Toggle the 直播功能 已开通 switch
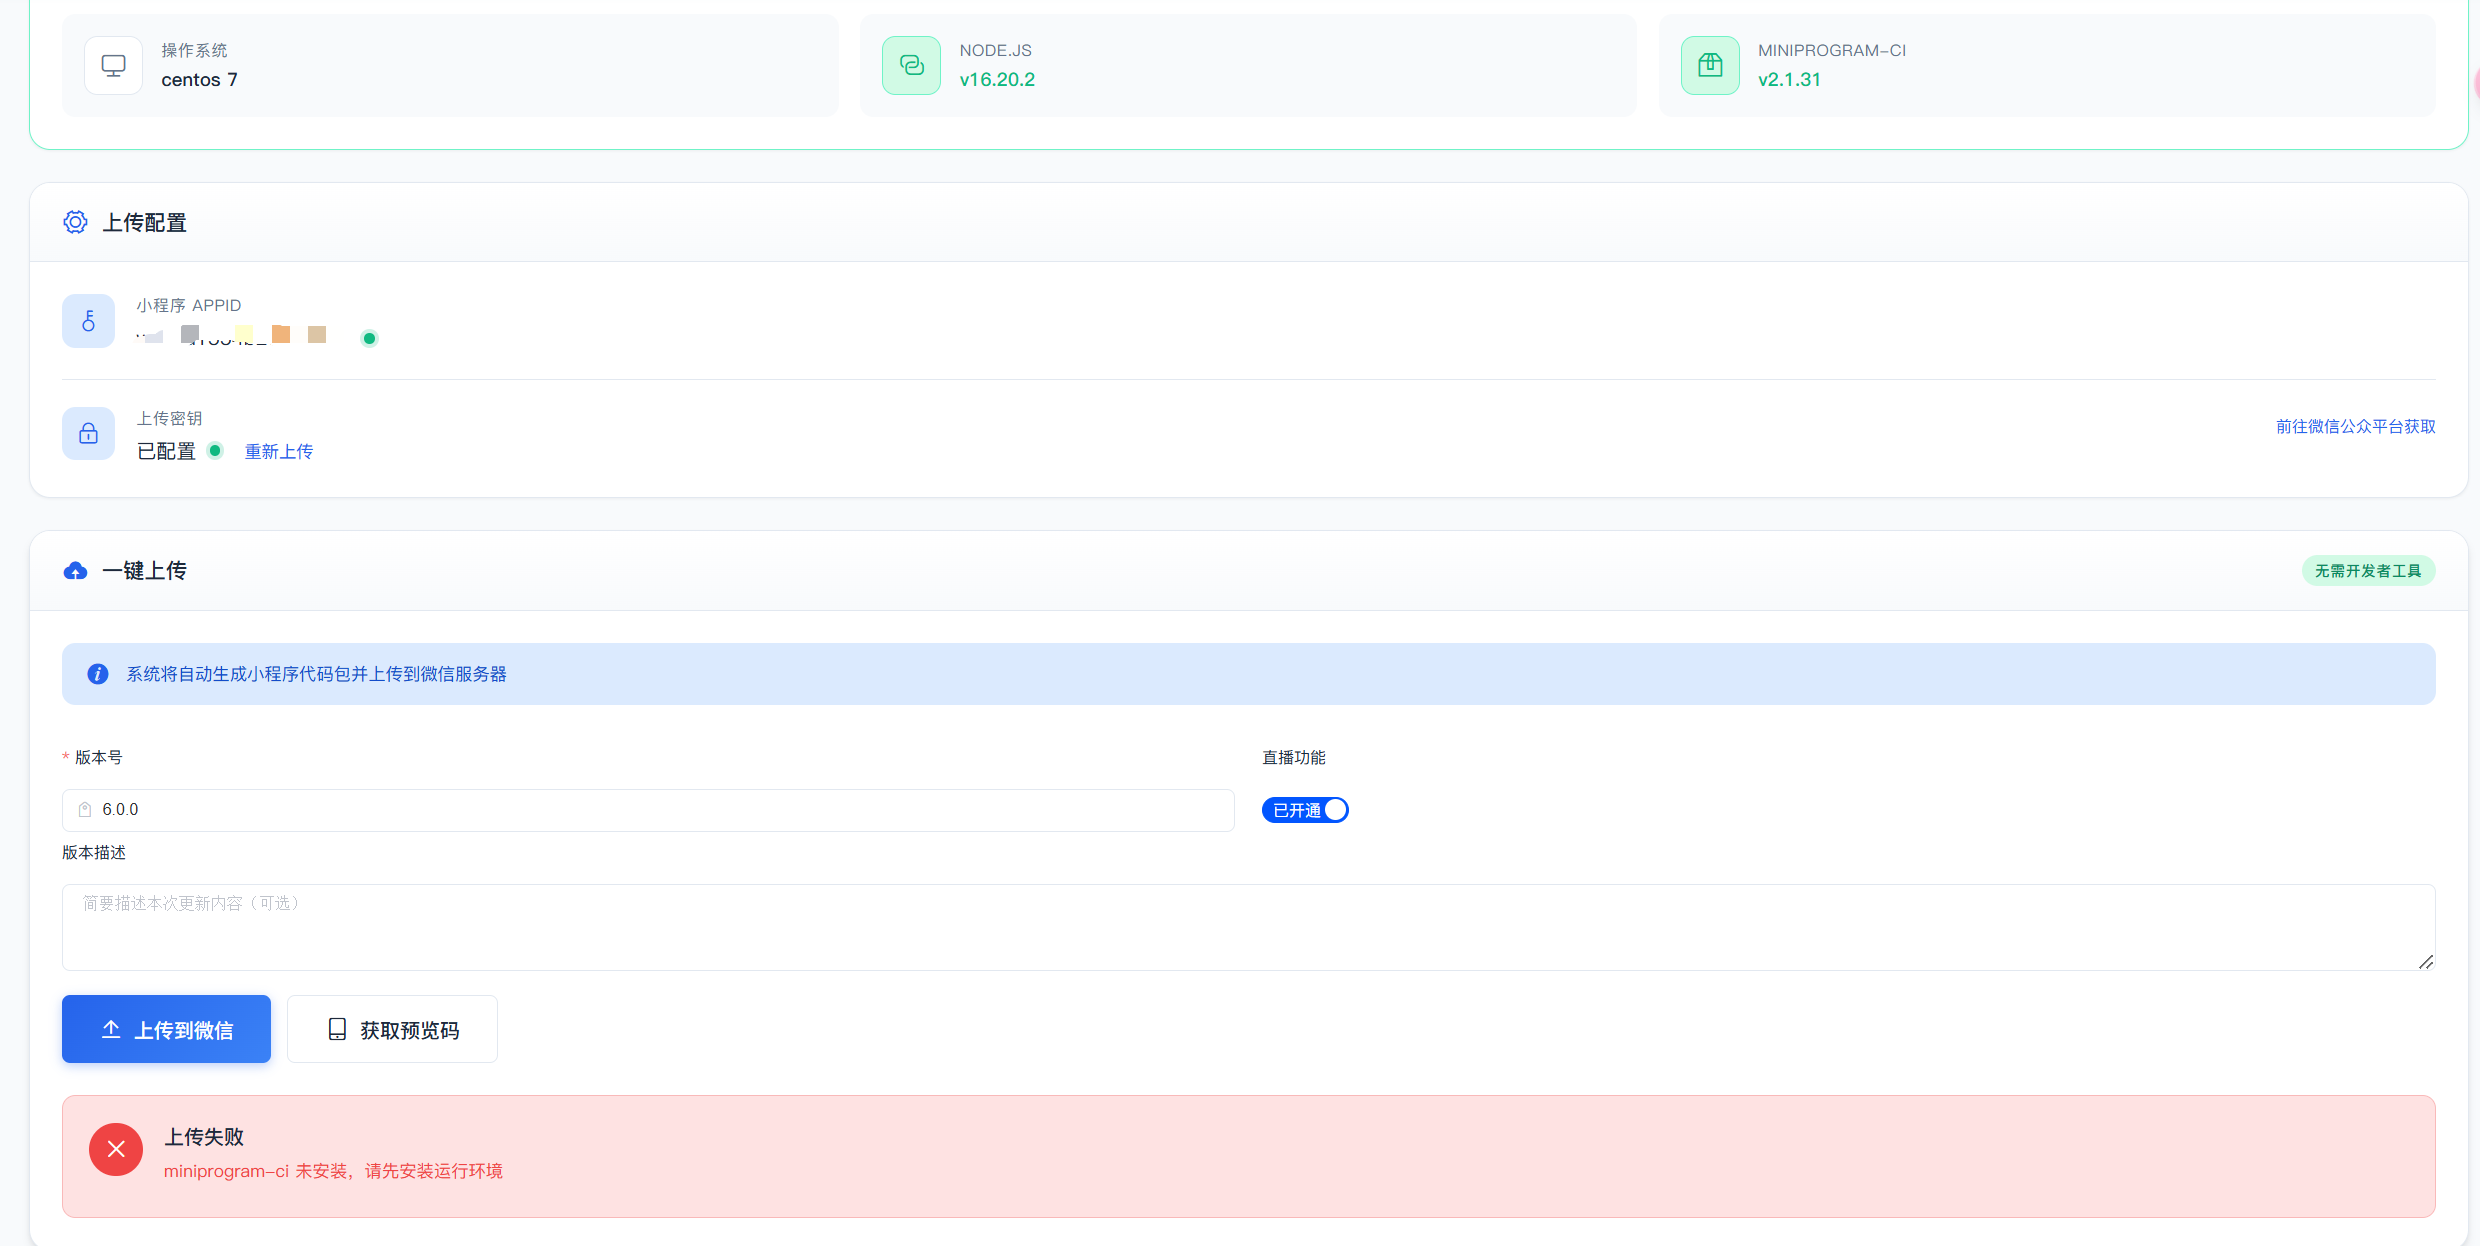Viewport: 2480px width, 1246px height. click(1305, 810)
